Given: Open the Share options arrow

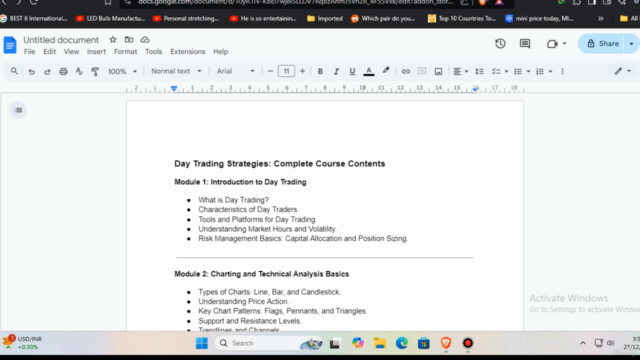Looking at the screenshot, I should click(631, 44).
